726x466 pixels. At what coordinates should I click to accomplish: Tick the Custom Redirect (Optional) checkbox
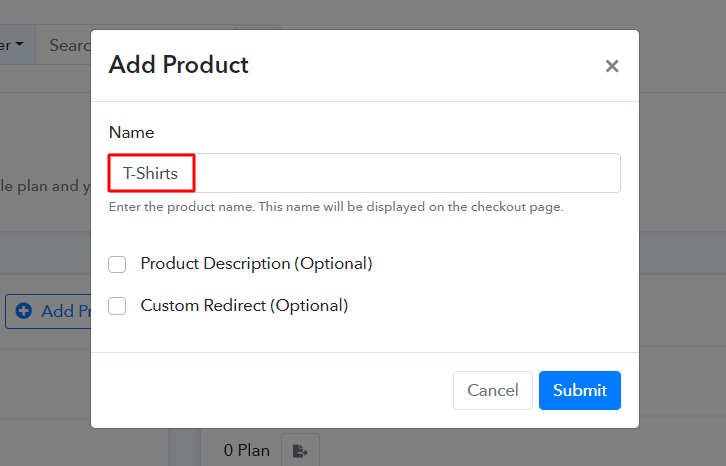(117, 306)
